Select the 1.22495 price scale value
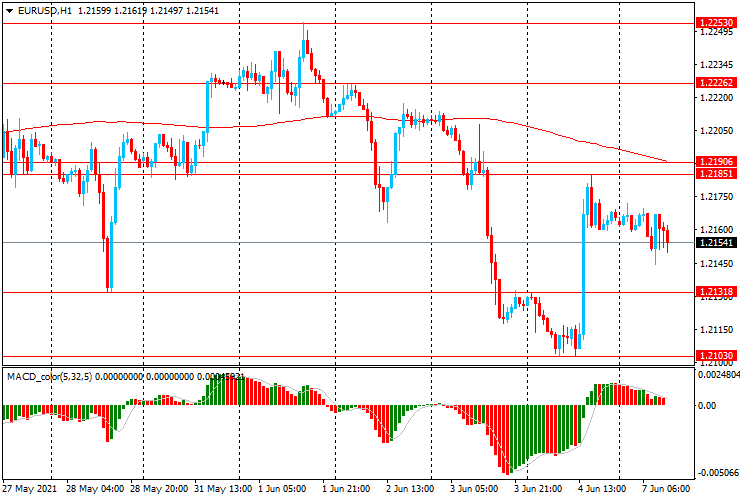740x500 pixels. tap(716, 32)
